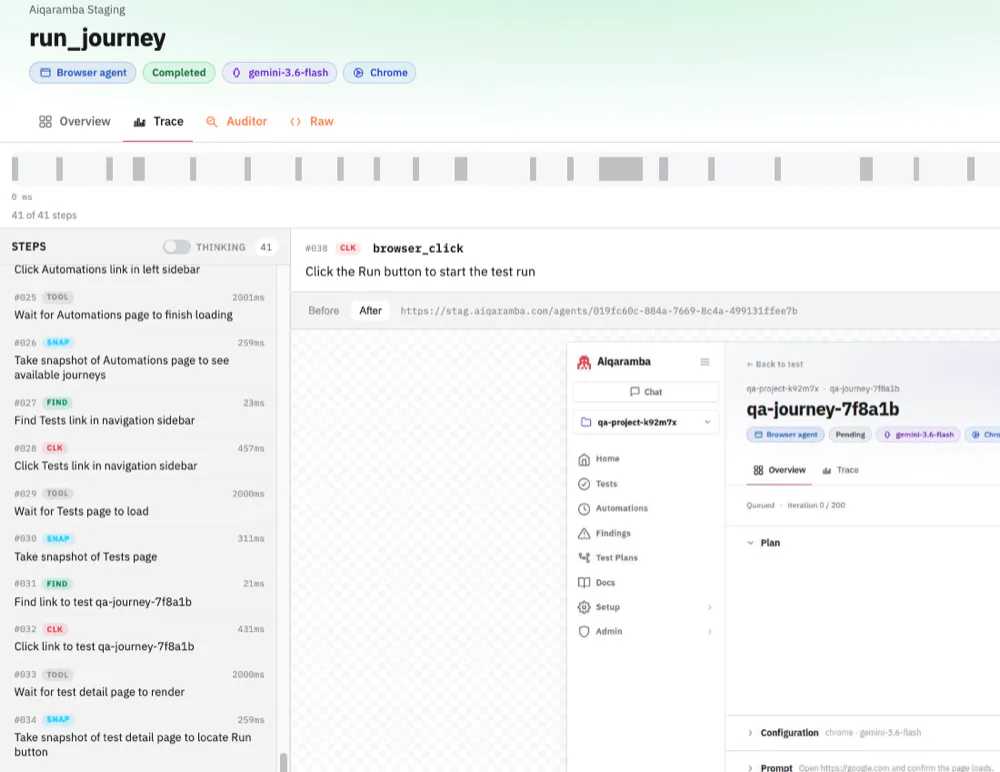Click the hamburger menu icon beside Aiqaramba

point(705,362)
